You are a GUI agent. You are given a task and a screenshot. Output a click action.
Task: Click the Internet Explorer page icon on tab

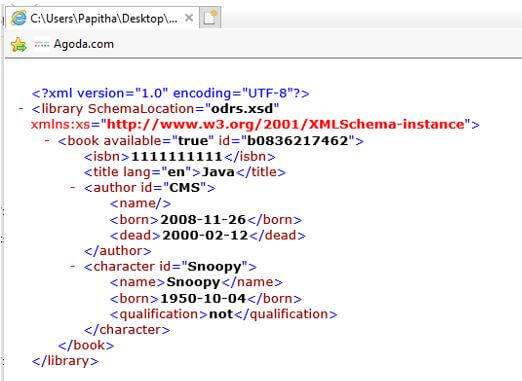point(18,18)
